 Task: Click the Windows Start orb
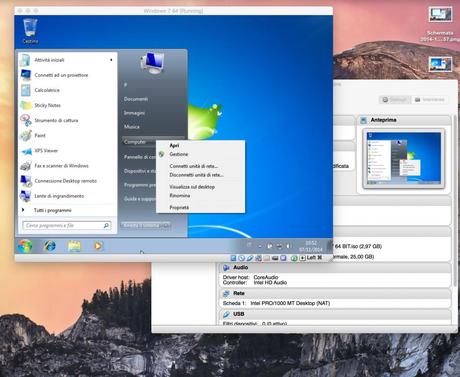point(25,246)
